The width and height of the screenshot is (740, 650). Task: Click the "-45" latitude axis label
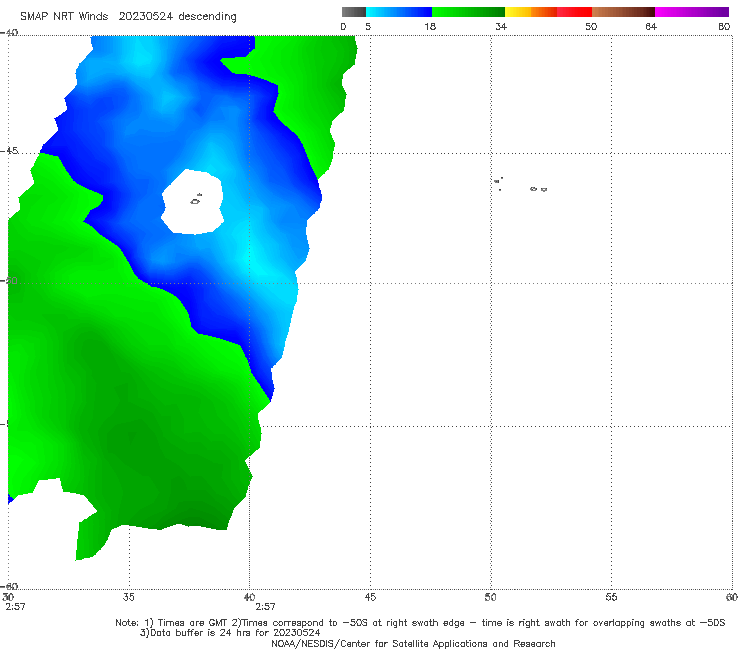(x=9, y=151)
